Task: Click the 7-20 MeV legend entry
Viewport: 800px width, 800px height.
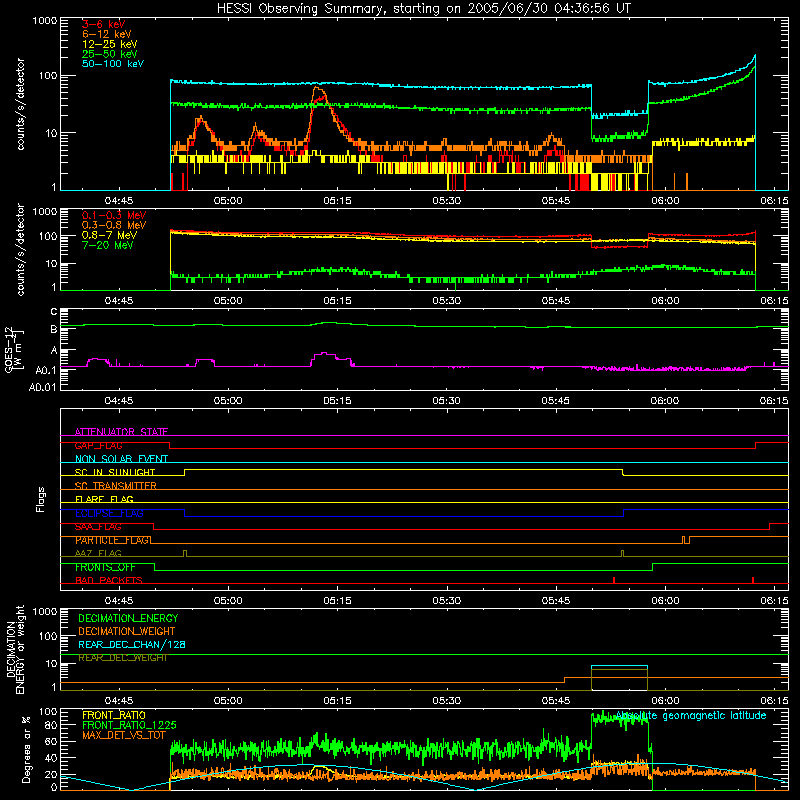Action: point(108,245)
